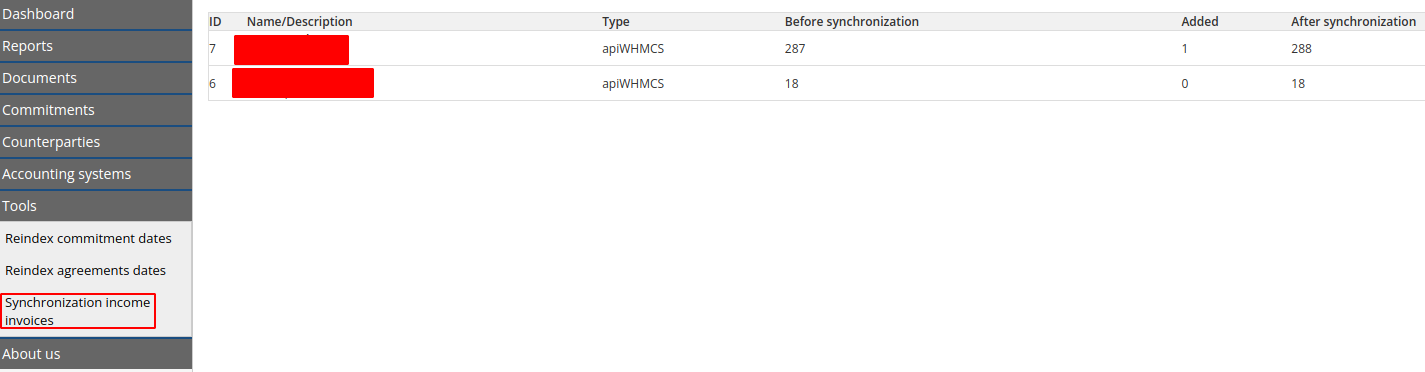This screenshot has height=372, width=1425.
Task: Click Reindex agreements dates link
Action: click(85, 271)
